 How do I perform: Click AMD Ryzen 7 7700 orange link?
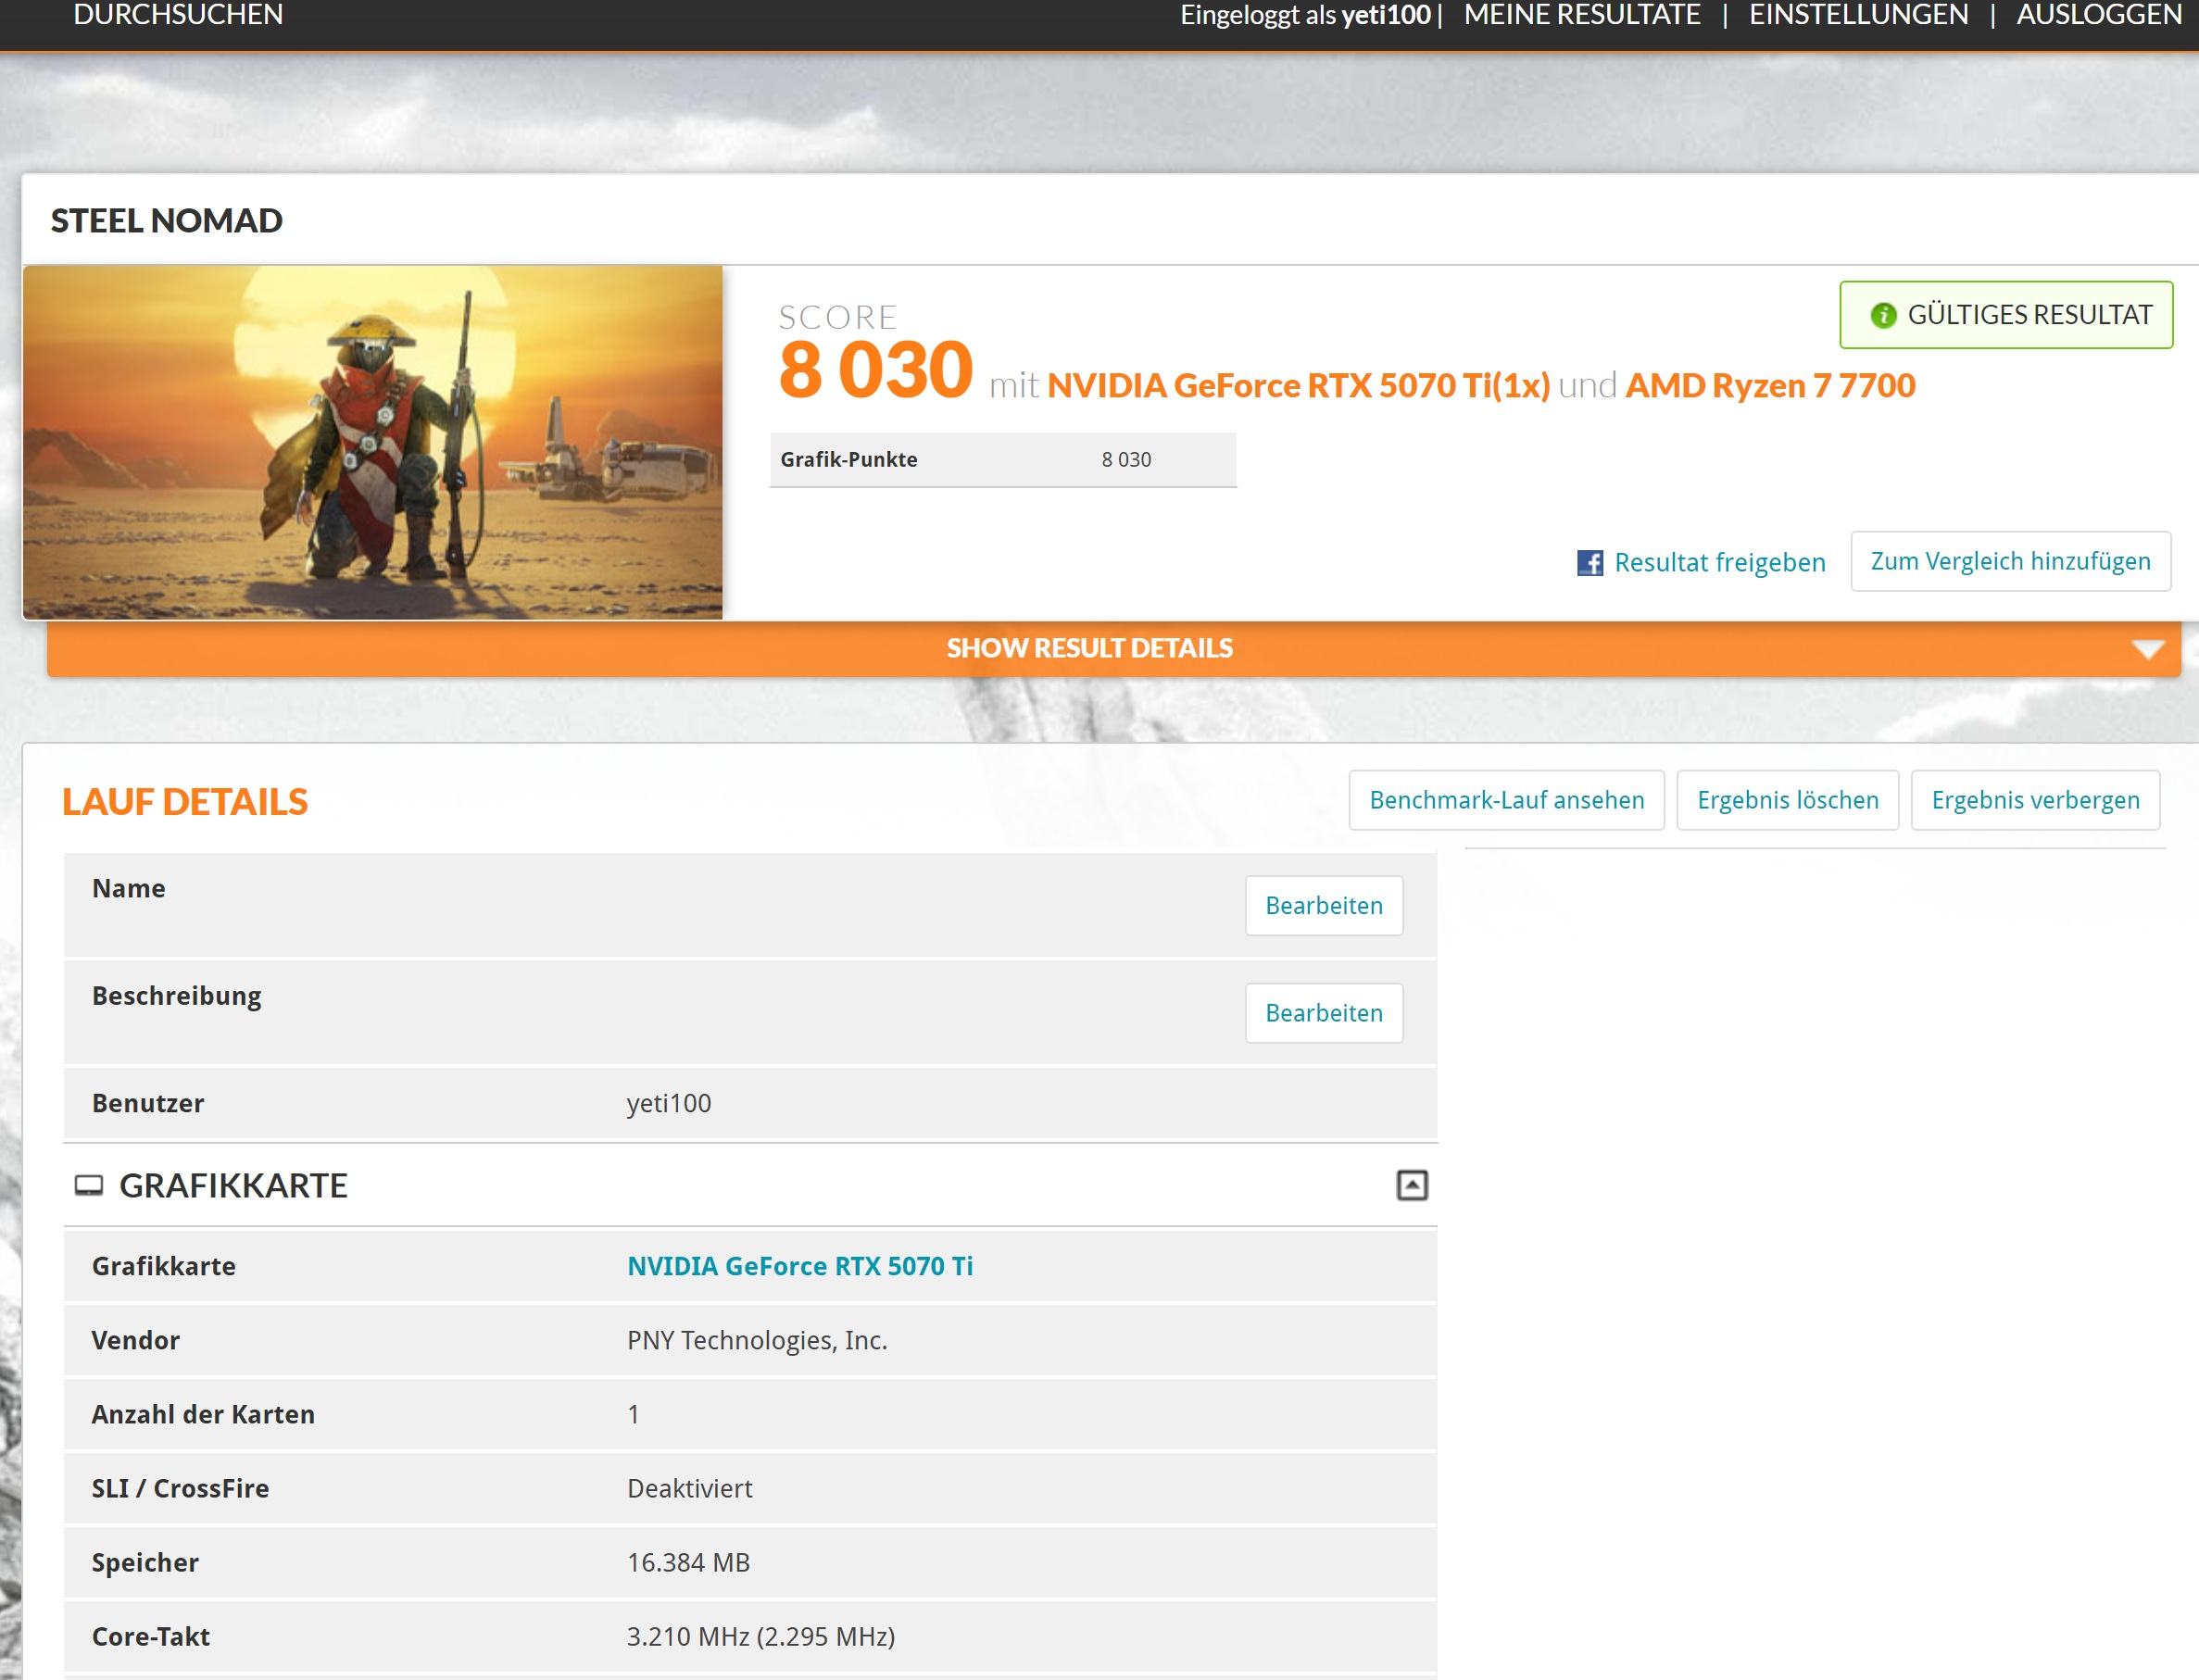coord(1769,386)
